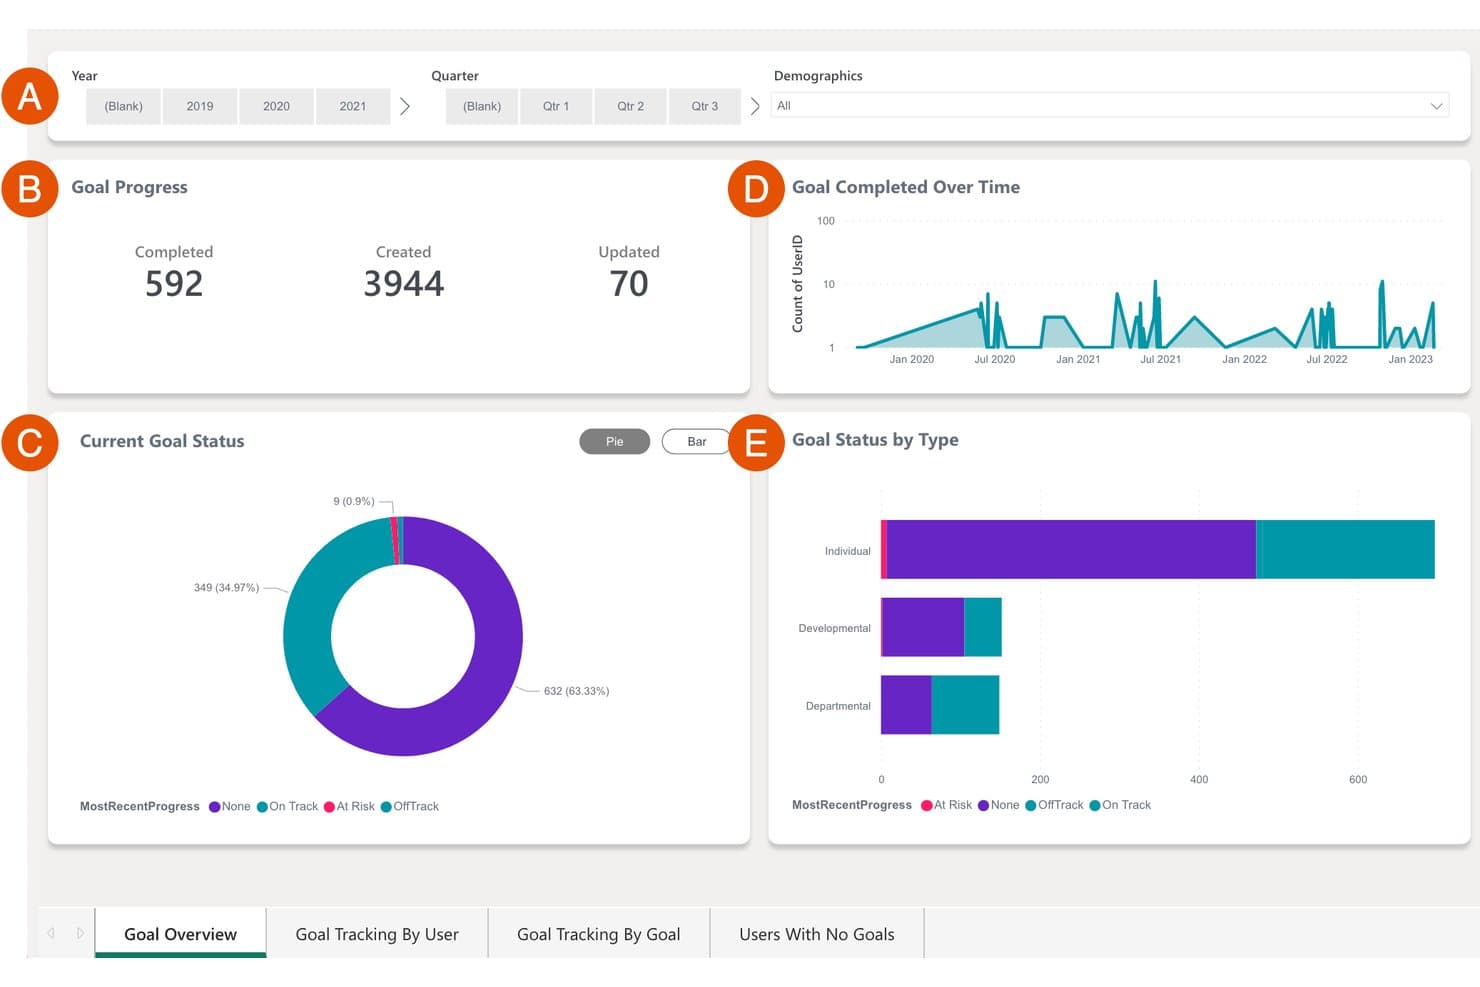Click the purple Developmental bar segment

923,627
